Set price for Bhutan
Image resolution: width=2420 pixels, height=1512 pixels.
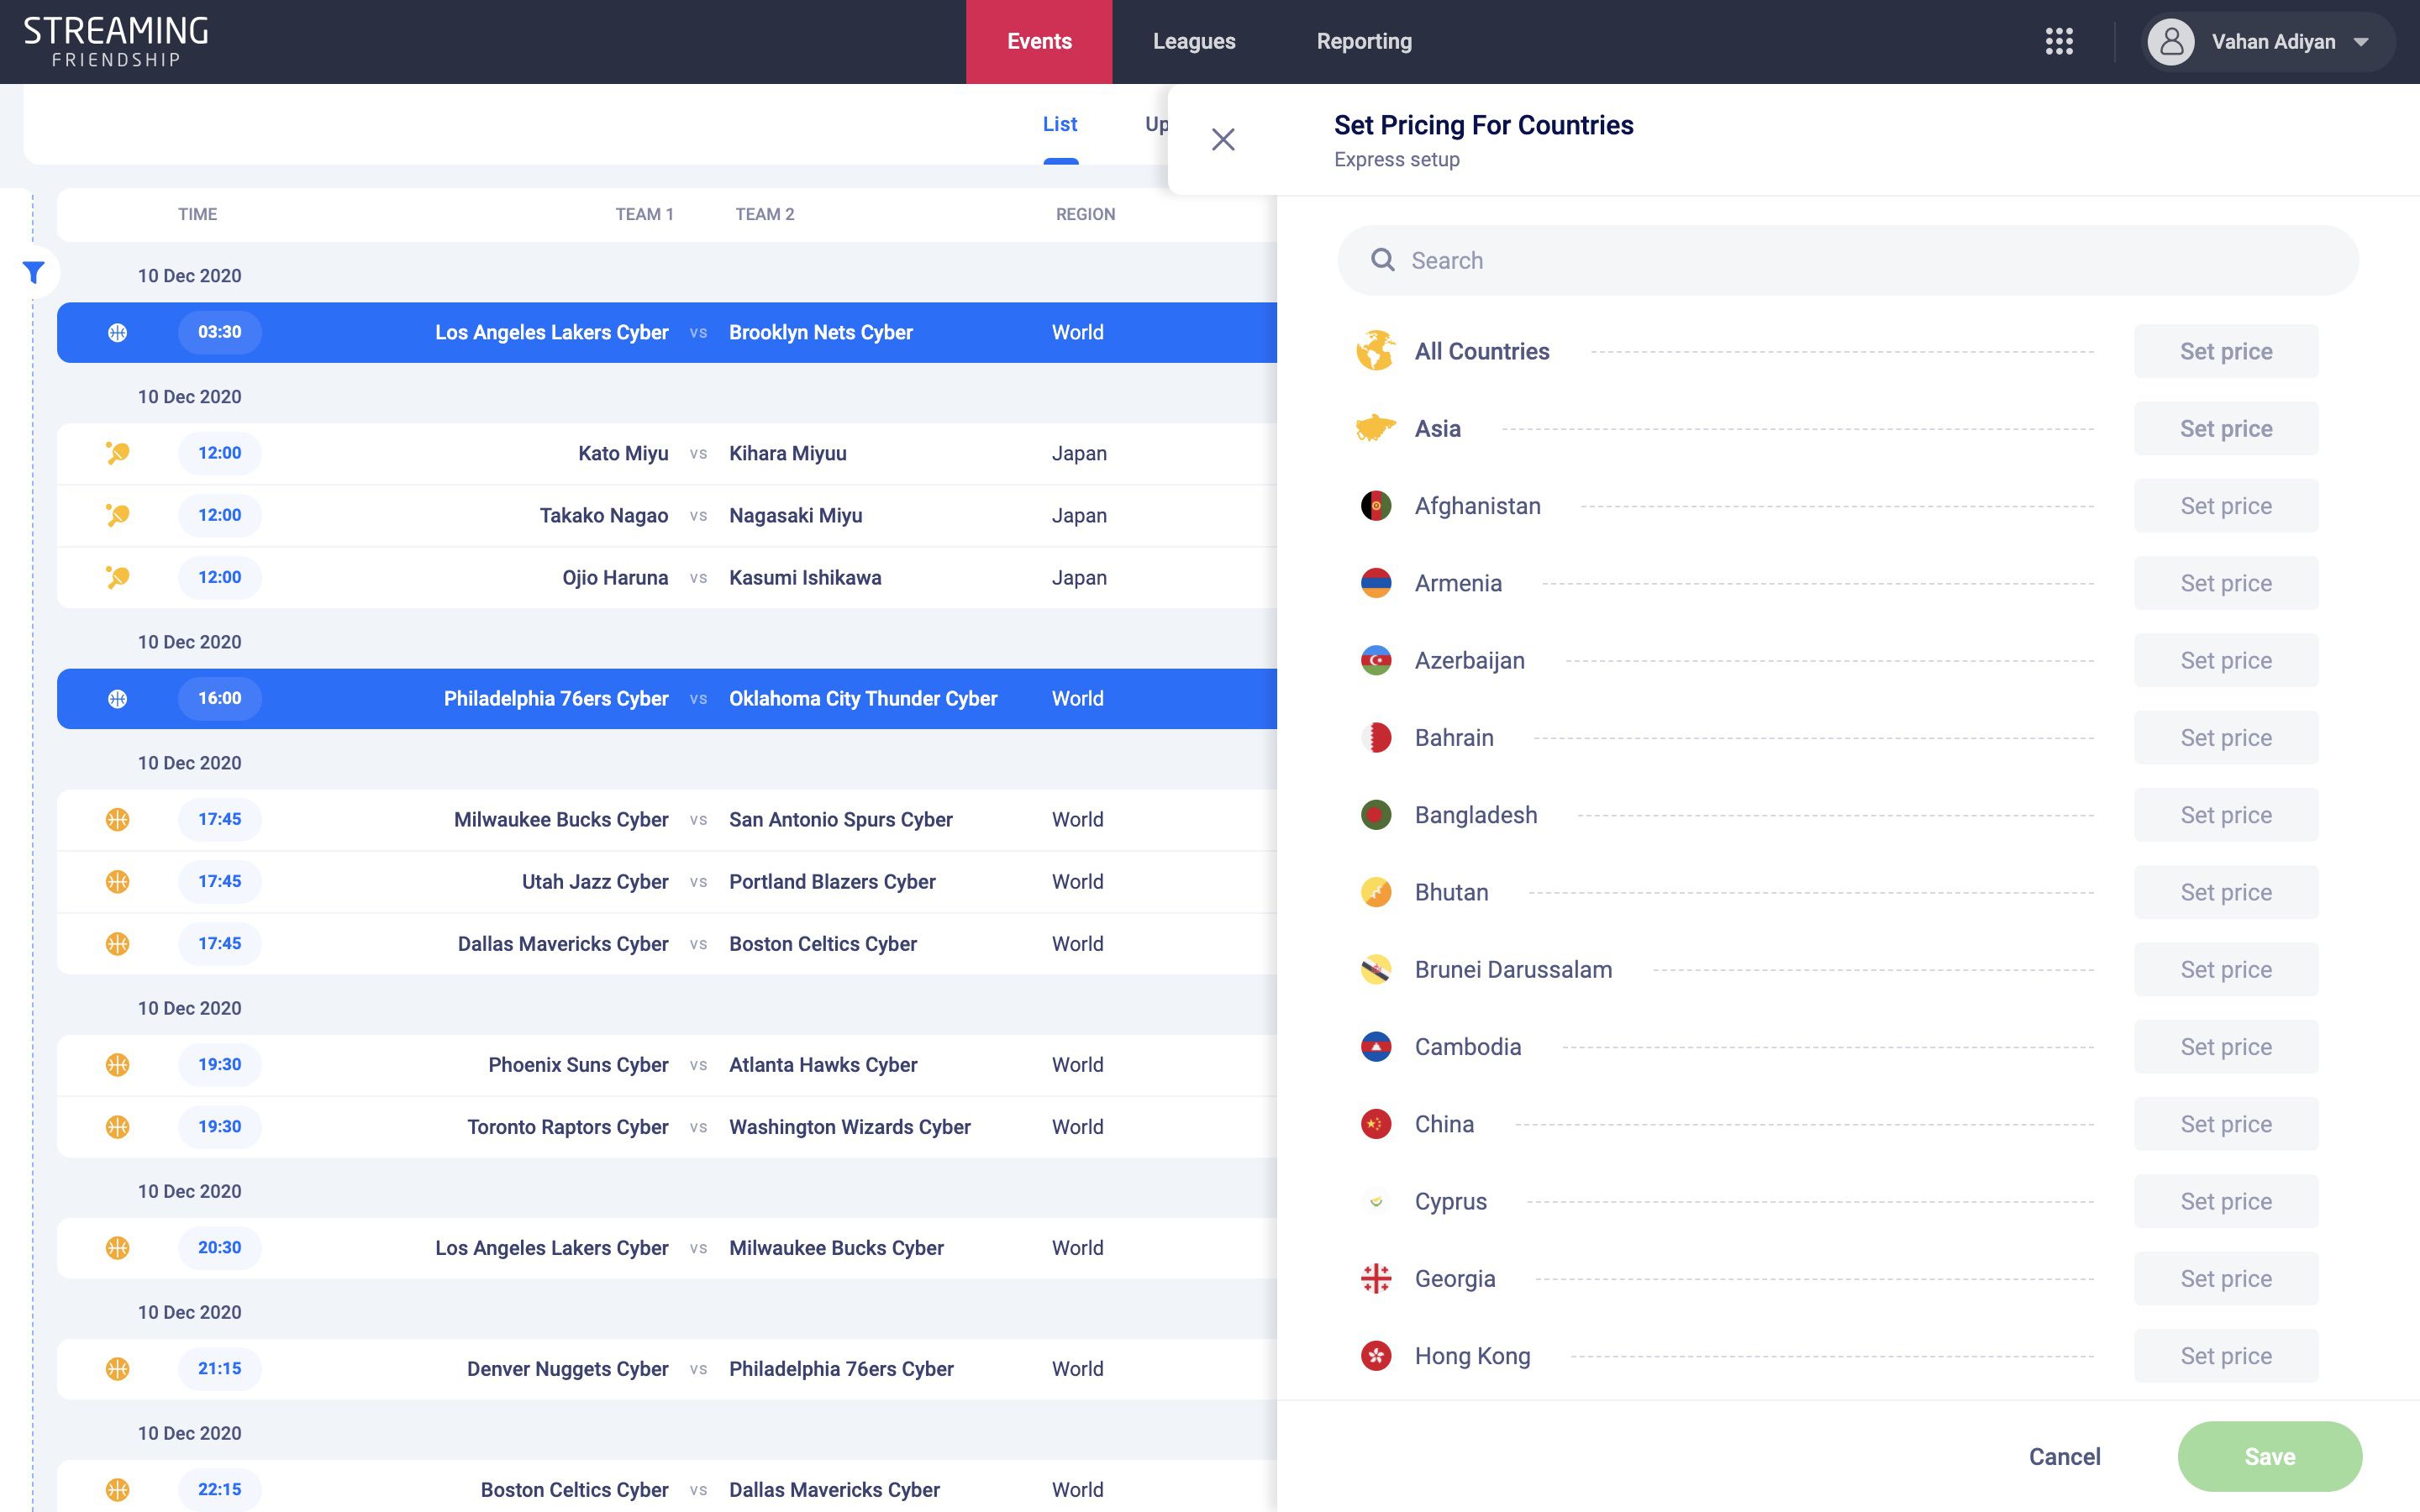(2226, 892)
